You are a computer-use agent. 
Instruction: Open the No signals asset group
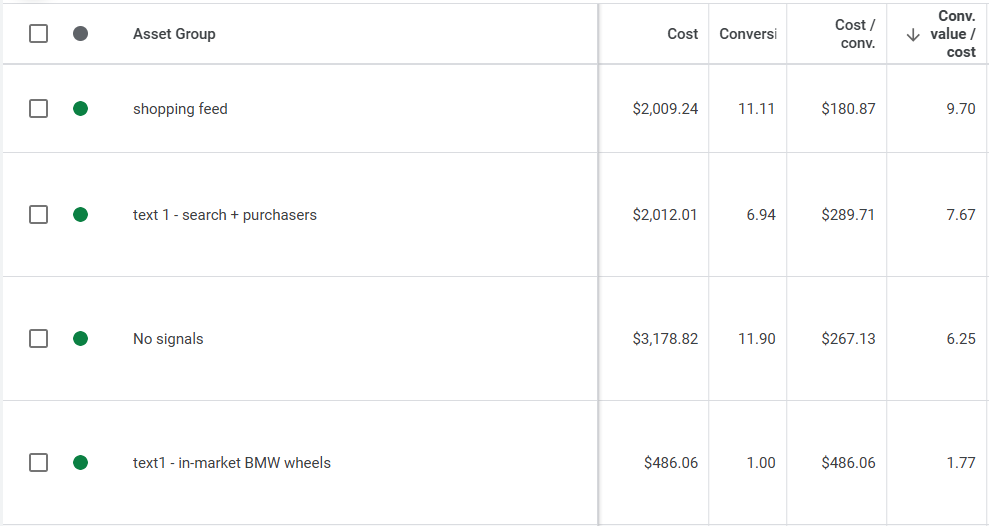point(168,339)
